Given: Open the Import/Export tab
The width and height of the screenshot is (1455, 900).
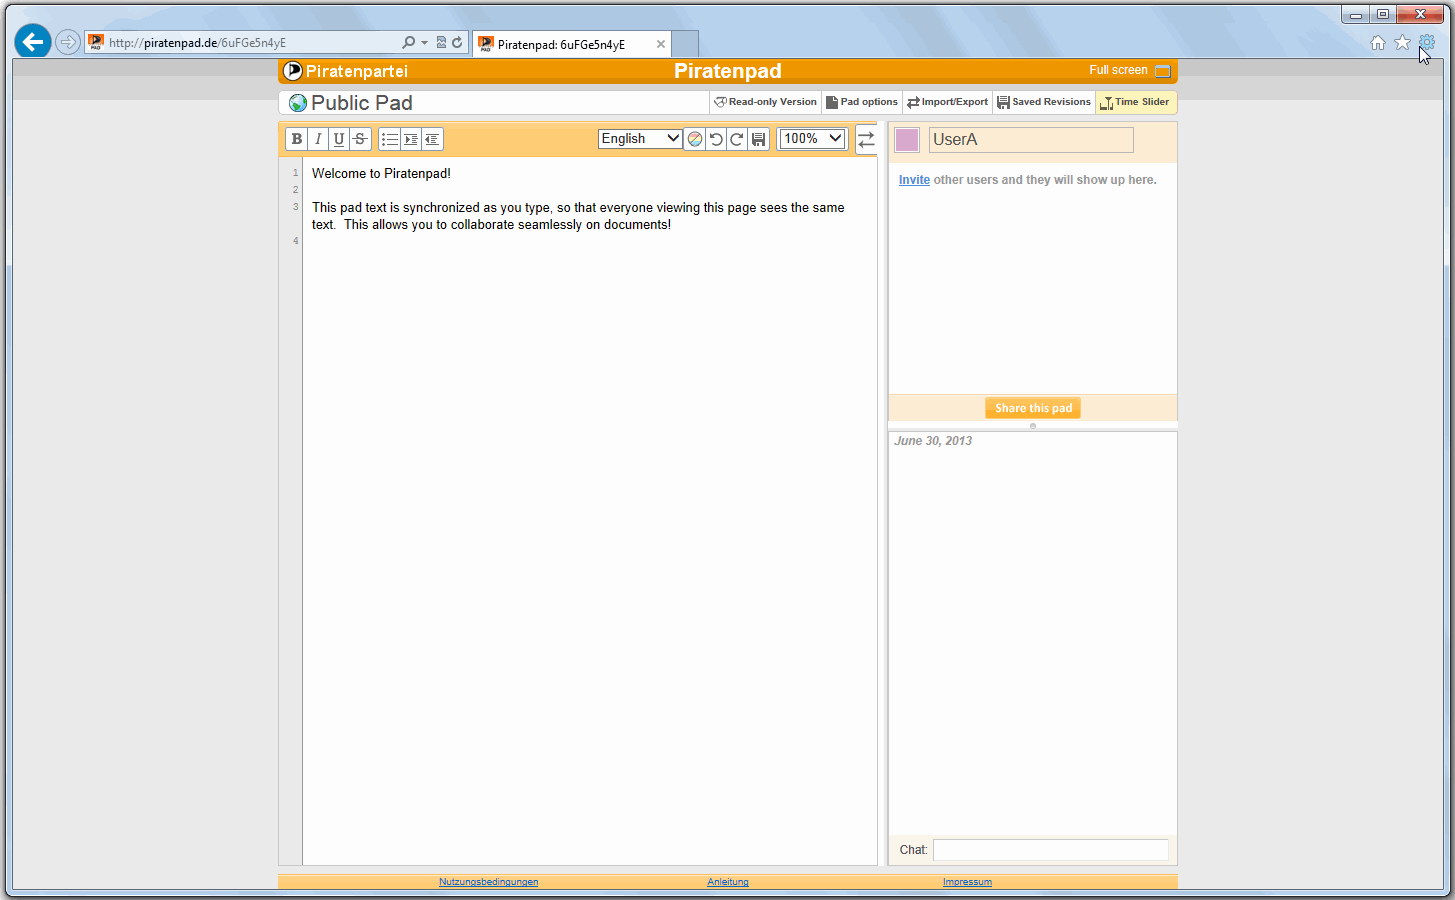Looking at the screenshot, I should pos(948,102).
